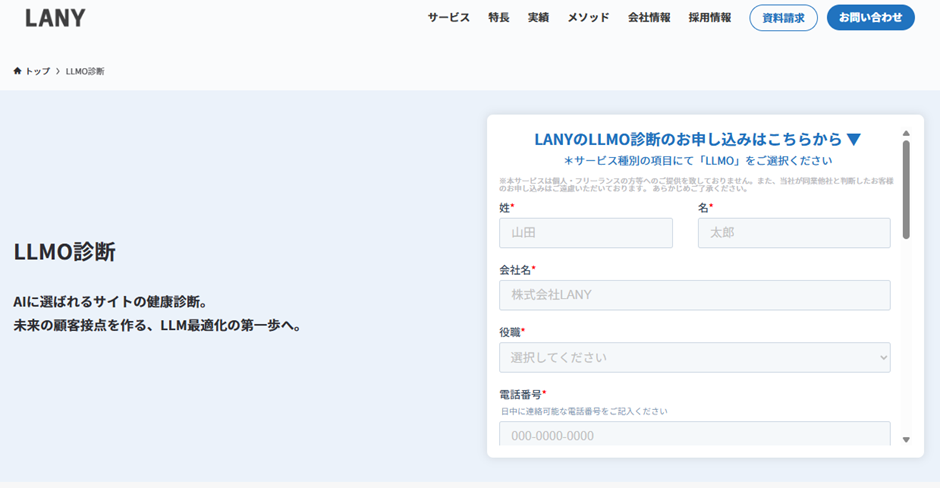
Task: Open the 実績 page
Action: 538,18
